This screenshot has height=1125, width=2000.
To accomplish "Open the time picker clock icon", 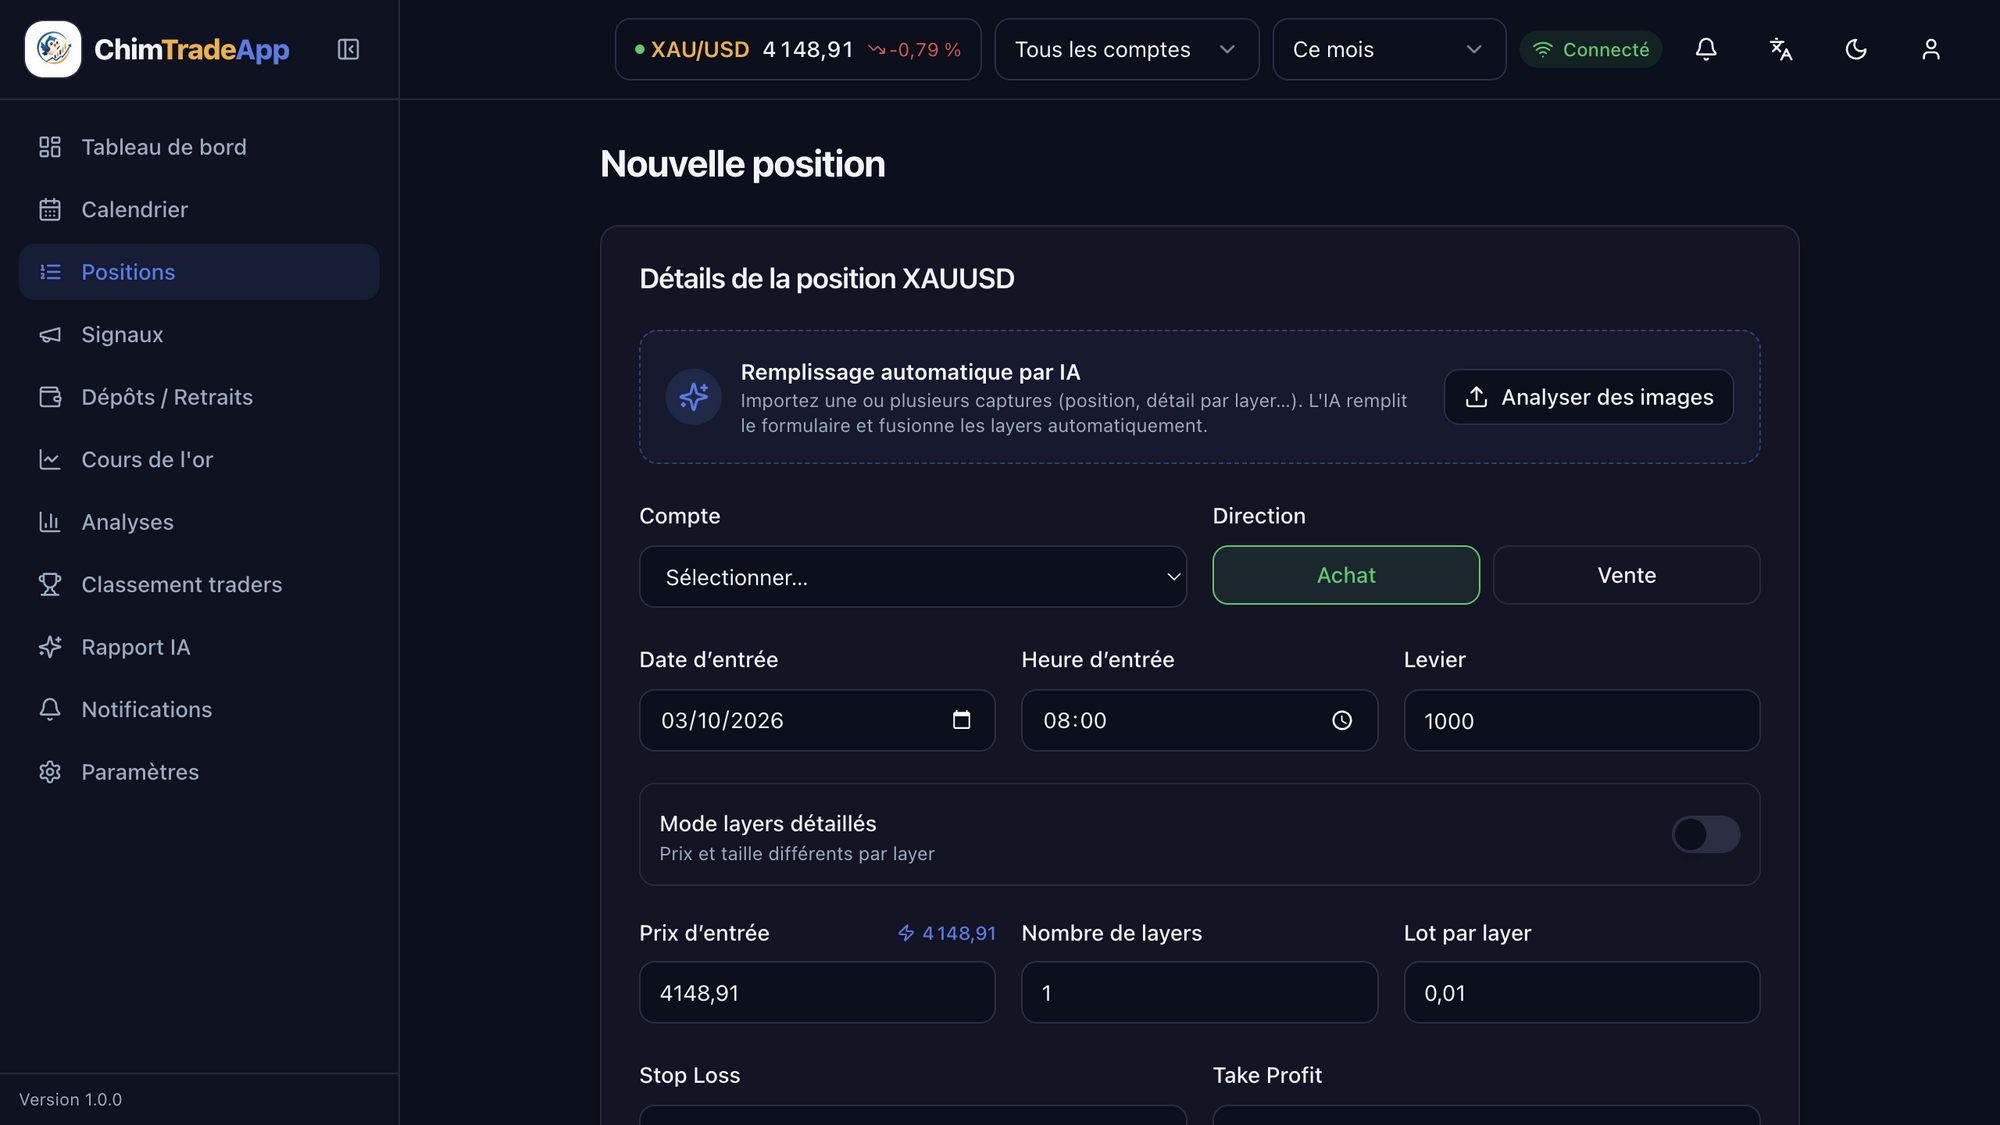I will pos(1342,720).
